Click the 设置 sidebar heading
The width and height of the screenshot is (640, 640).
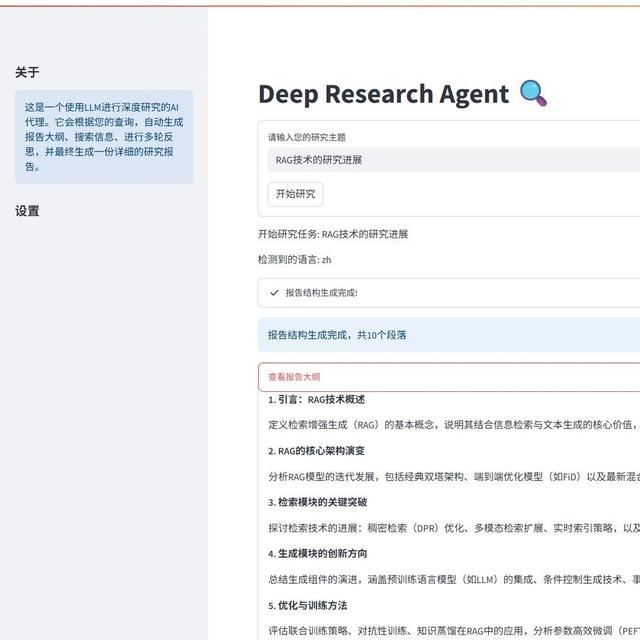(27, 211)
